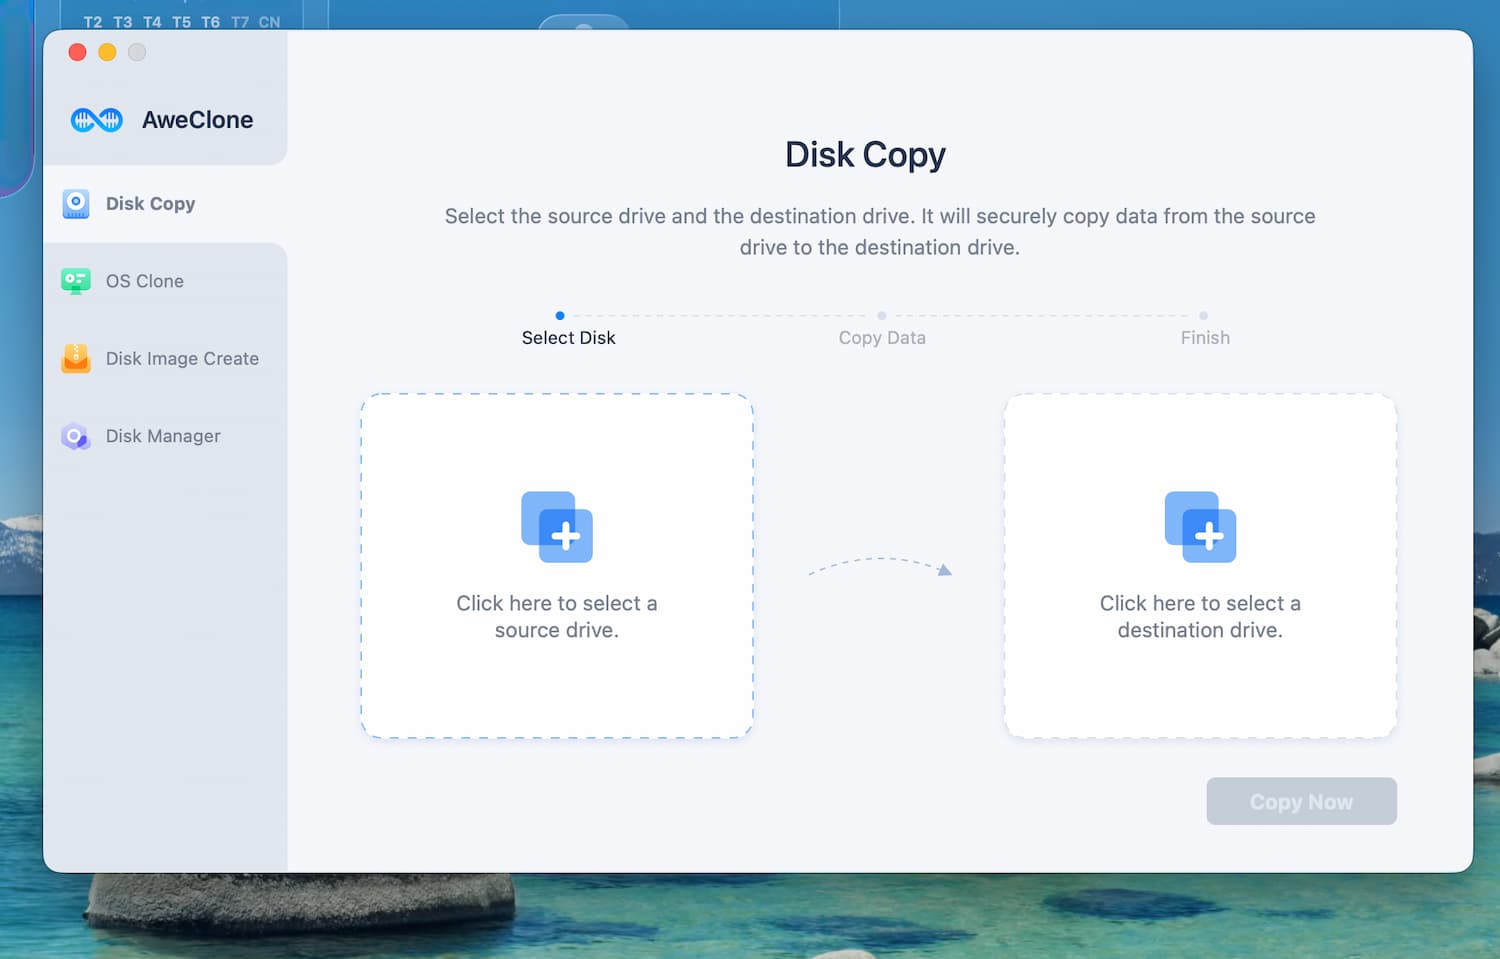
Task: Click the Disk Image Create orange icon
Action: (x=76, y=358)
